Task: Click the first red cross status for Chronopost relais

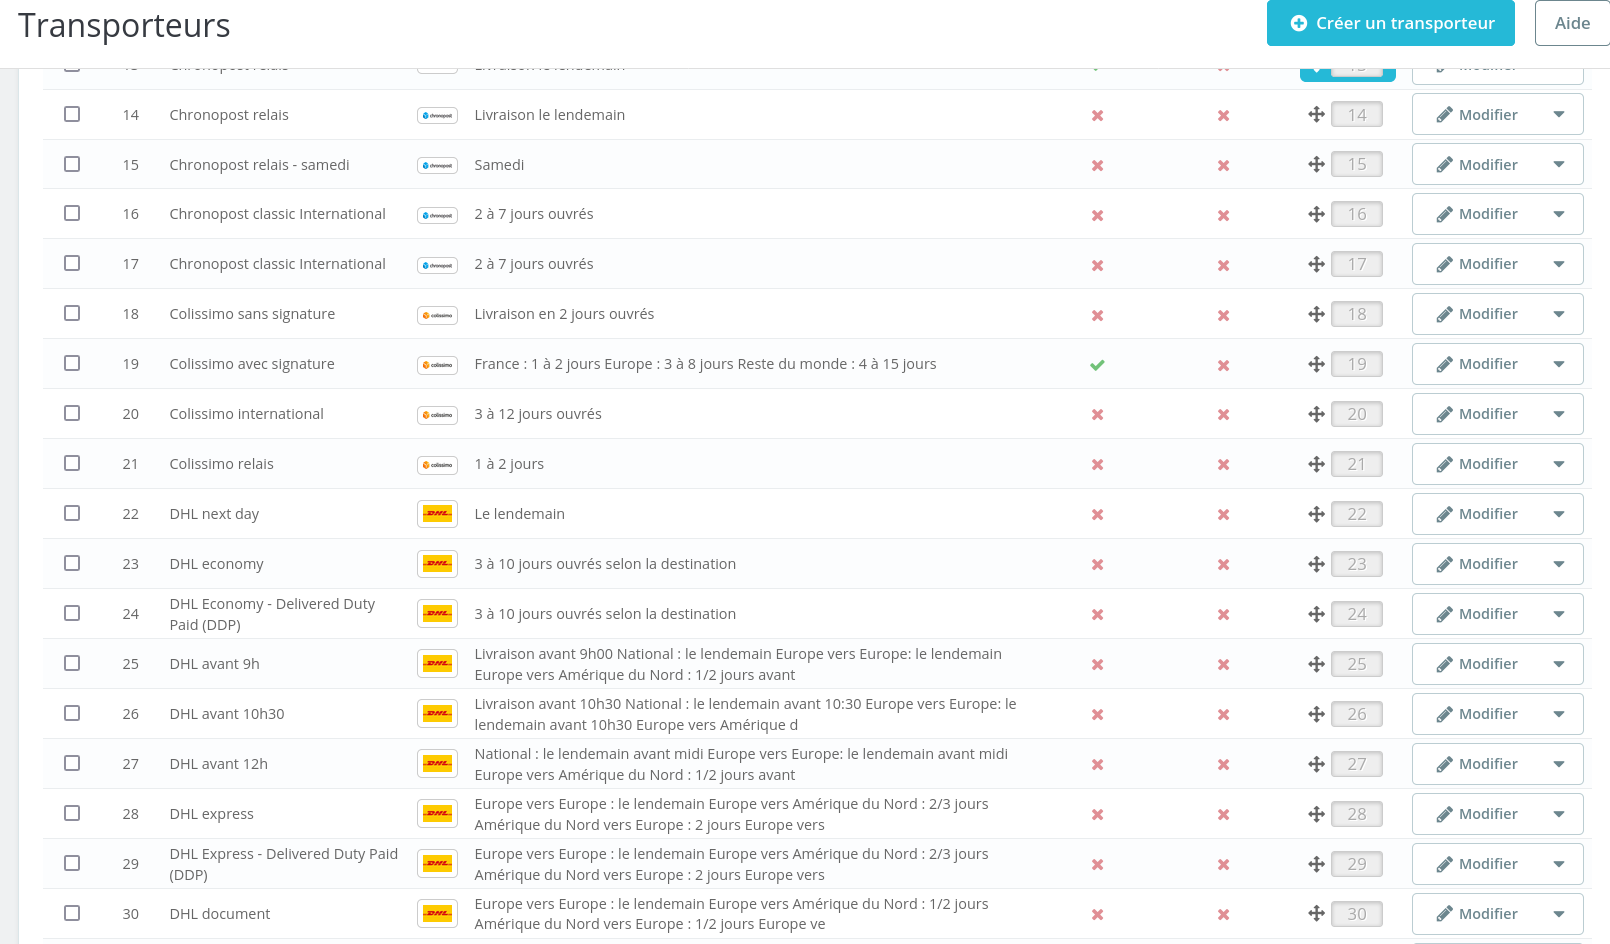Action: pos(1097,116)
